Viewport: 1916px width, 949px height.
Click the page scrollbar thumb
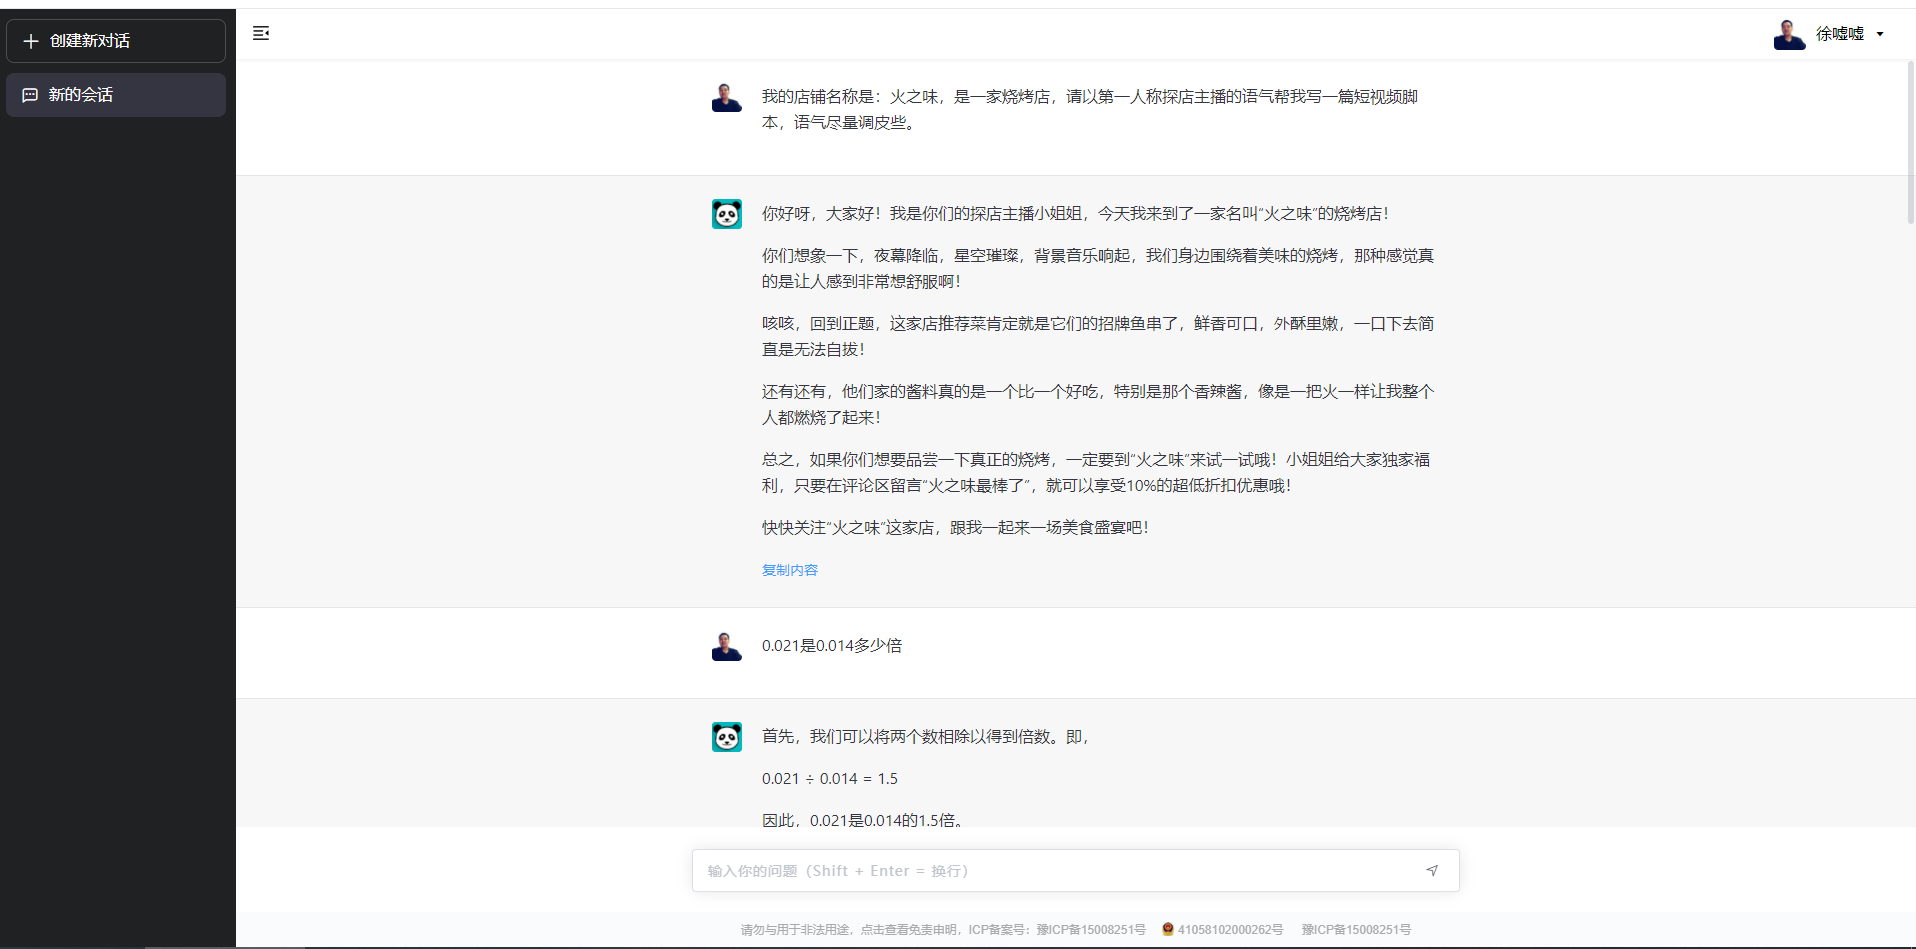point(1910,142)
